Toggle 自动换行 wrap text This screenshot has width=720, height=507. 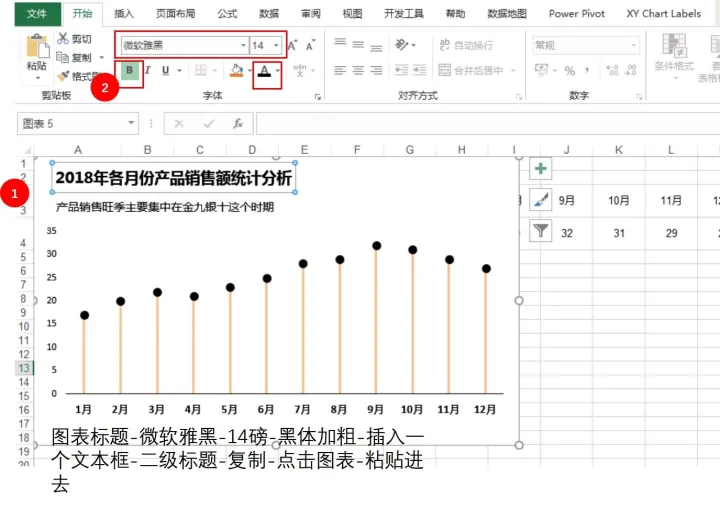tap(466, 45)
